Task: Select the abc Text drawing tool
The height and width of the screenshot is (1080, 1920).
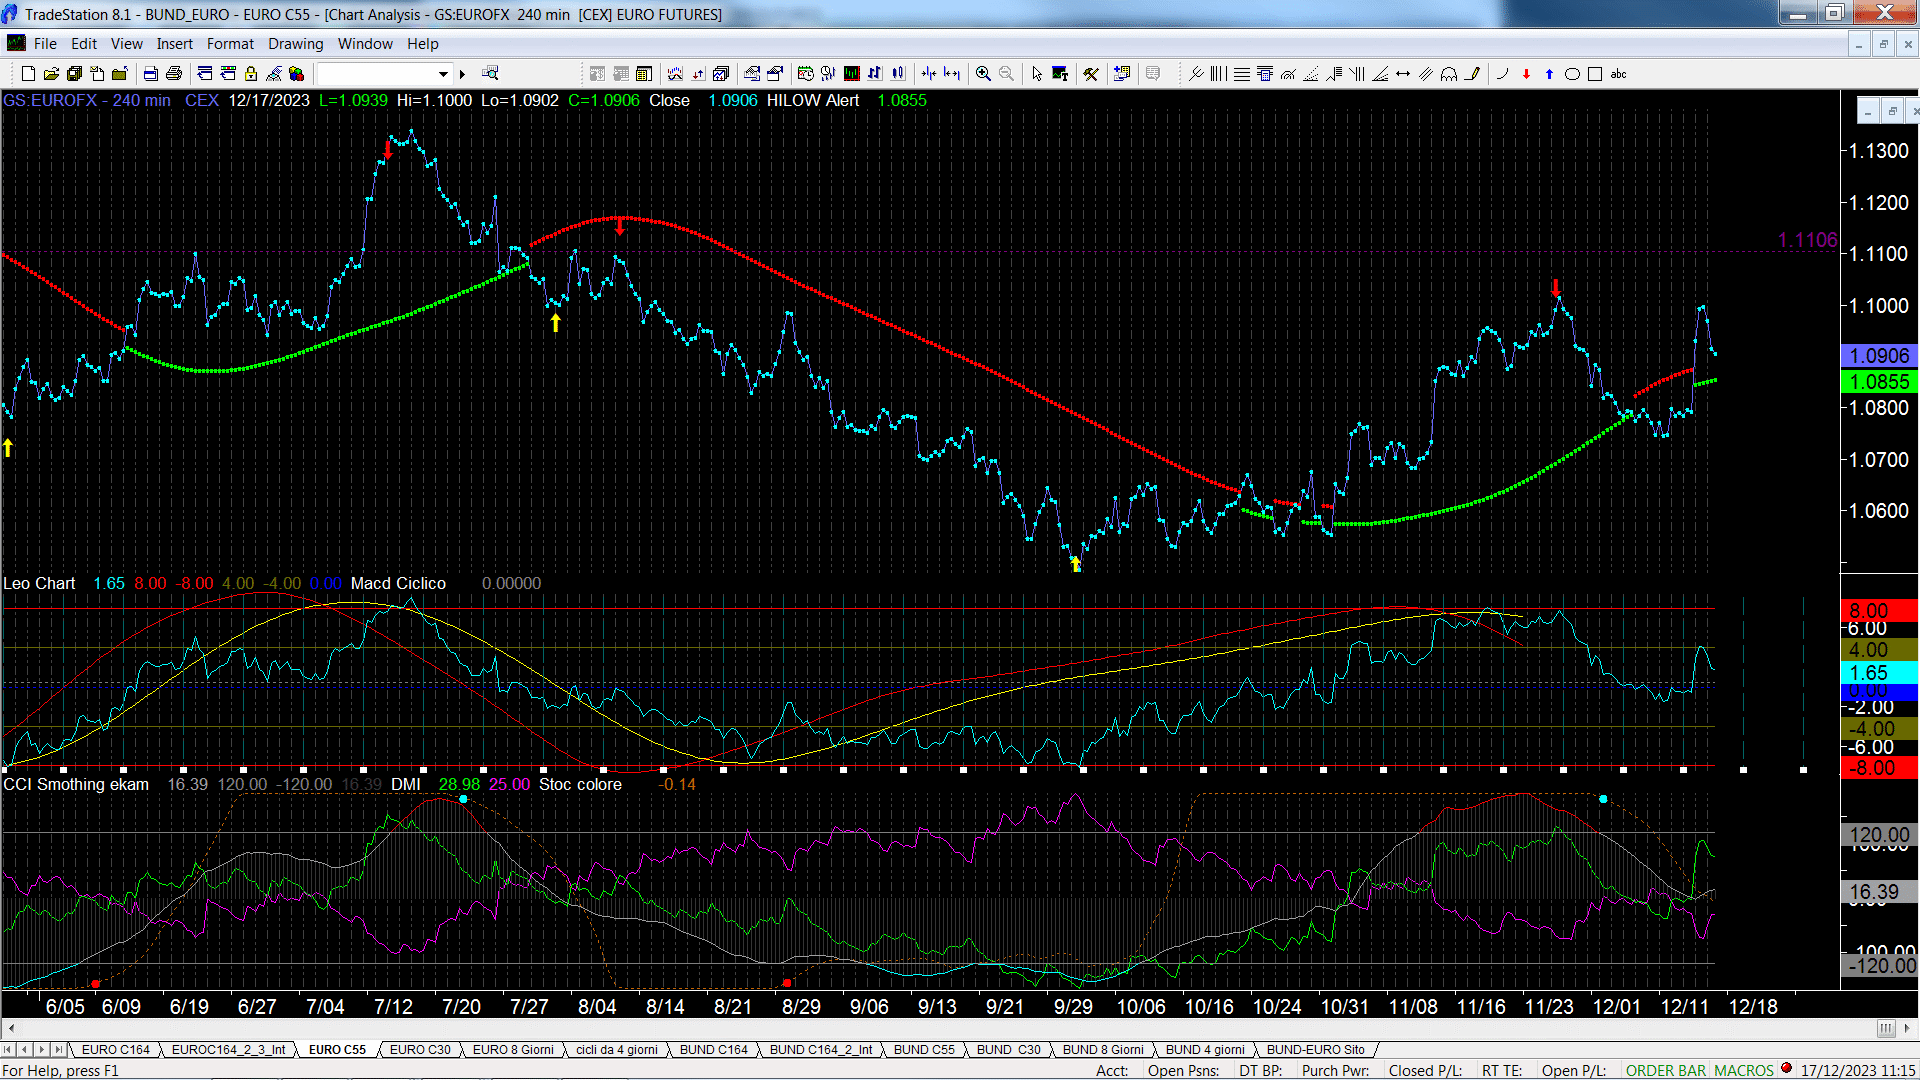Action: (x=1619, y=74)
